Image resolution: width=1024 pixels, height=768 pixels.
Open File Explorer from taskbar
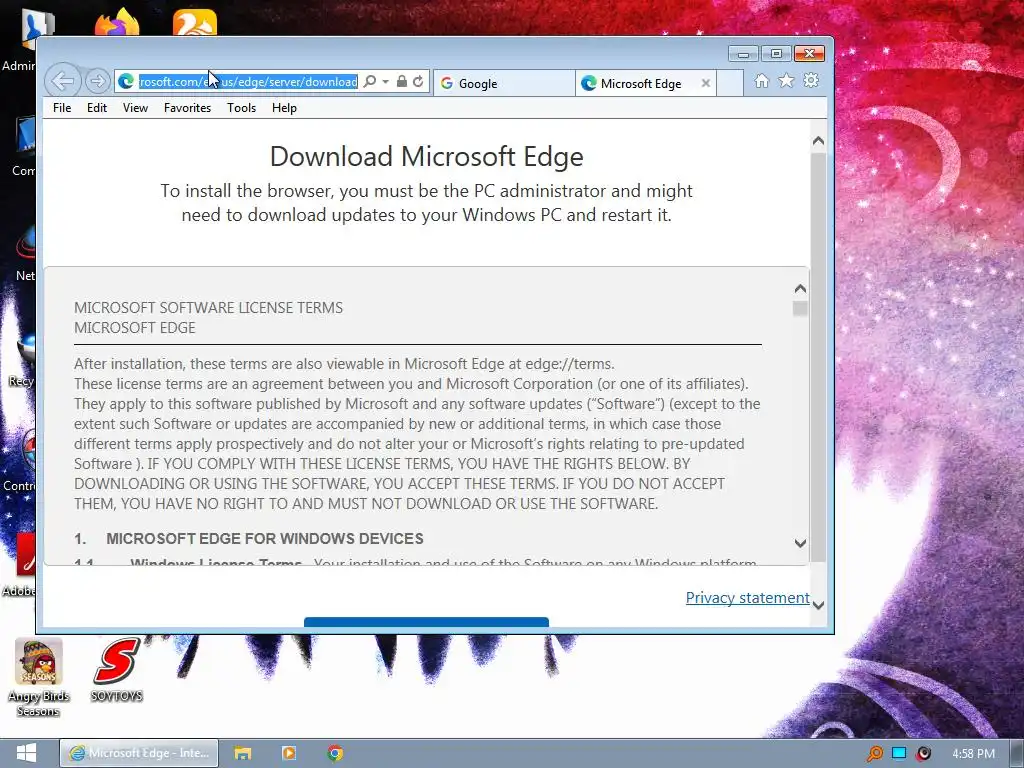click(243, 754)
